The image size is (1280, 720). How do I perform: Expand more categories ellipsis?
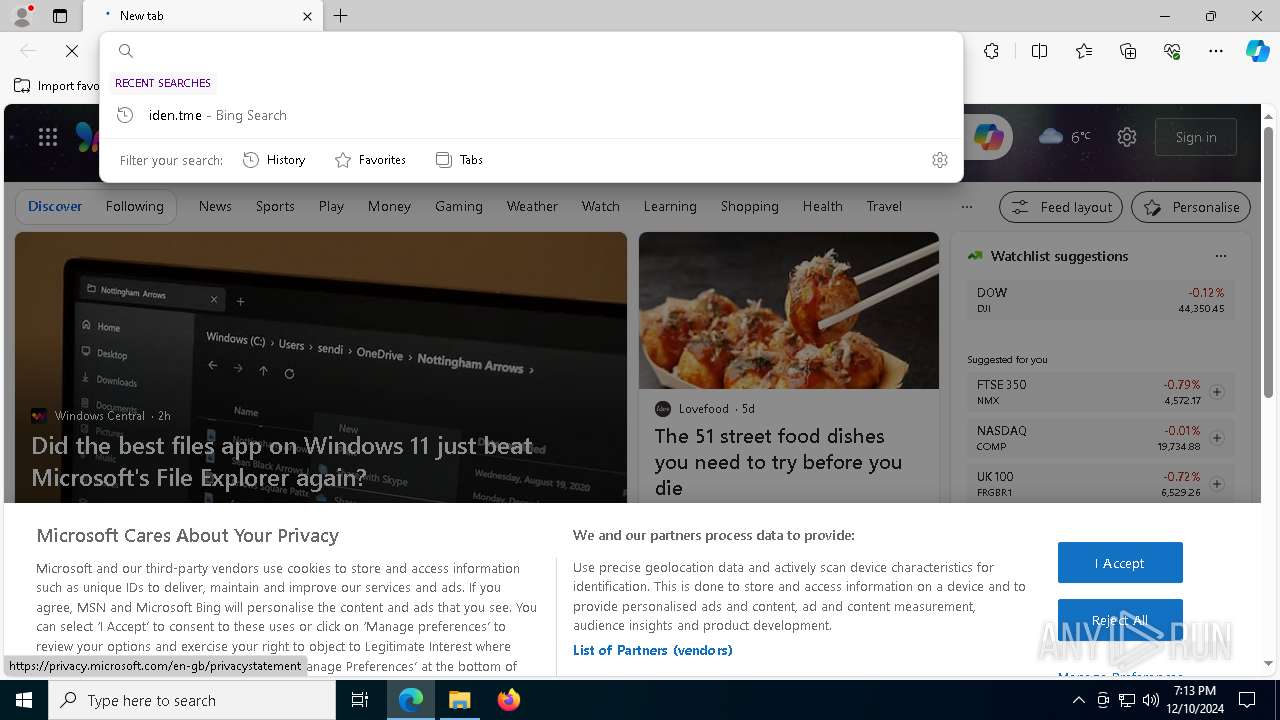(966, 207)
